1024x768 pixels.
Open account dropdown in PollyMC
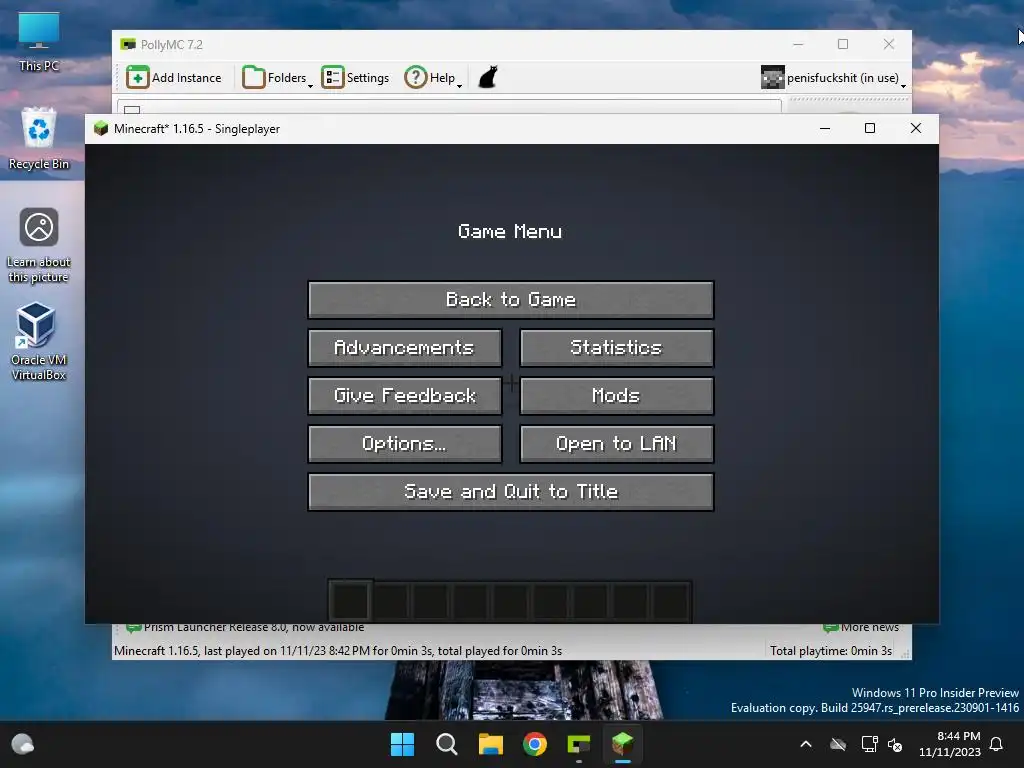pyautogui.click(x=833, y=78)
